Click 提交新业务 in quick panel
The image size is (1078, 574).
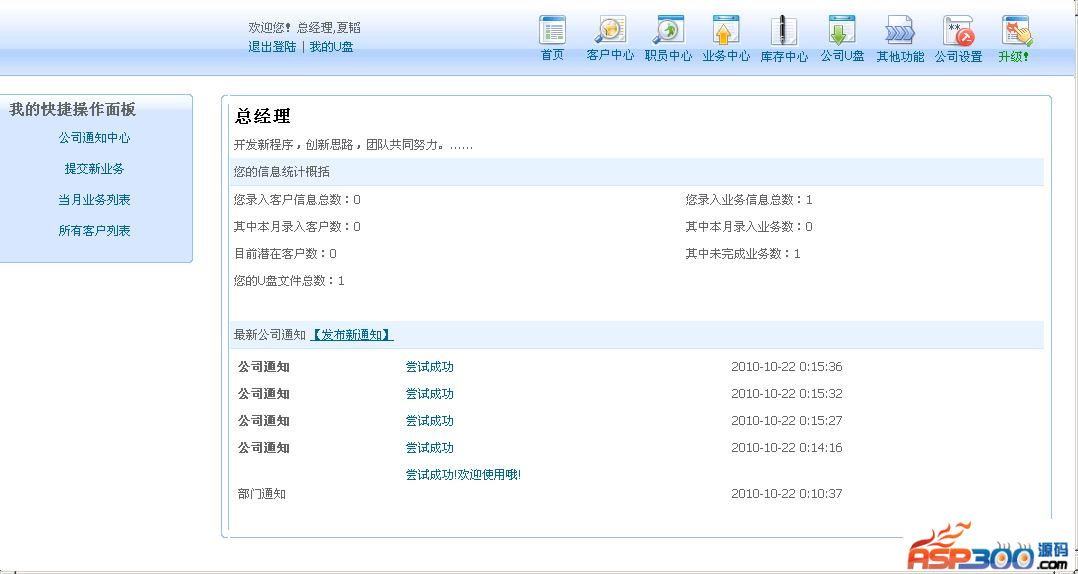pyautogui.click(x=94, y=168)
